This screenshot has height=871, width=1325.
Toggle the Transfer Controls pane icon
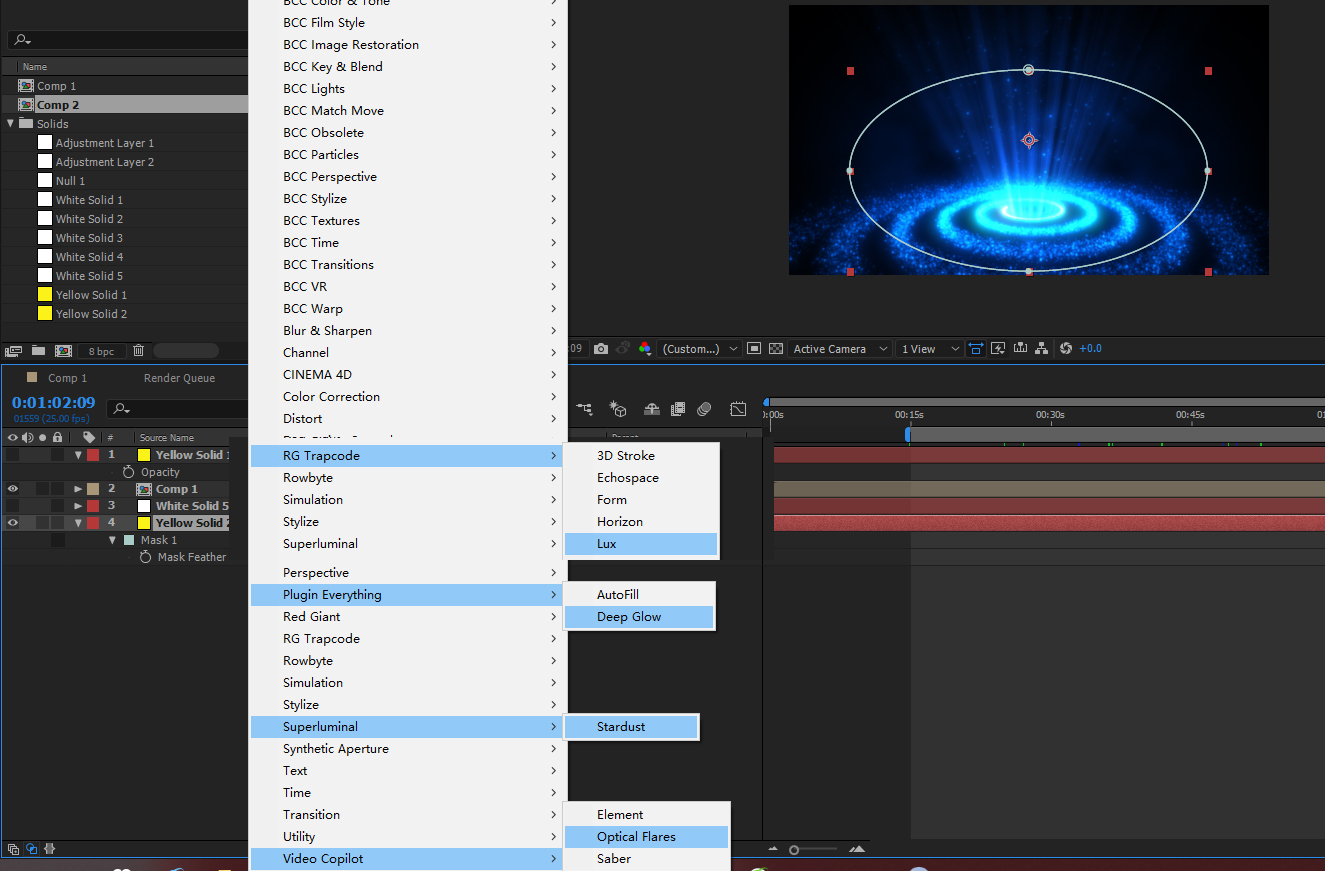pyautogui.click(x=31, y=849)
